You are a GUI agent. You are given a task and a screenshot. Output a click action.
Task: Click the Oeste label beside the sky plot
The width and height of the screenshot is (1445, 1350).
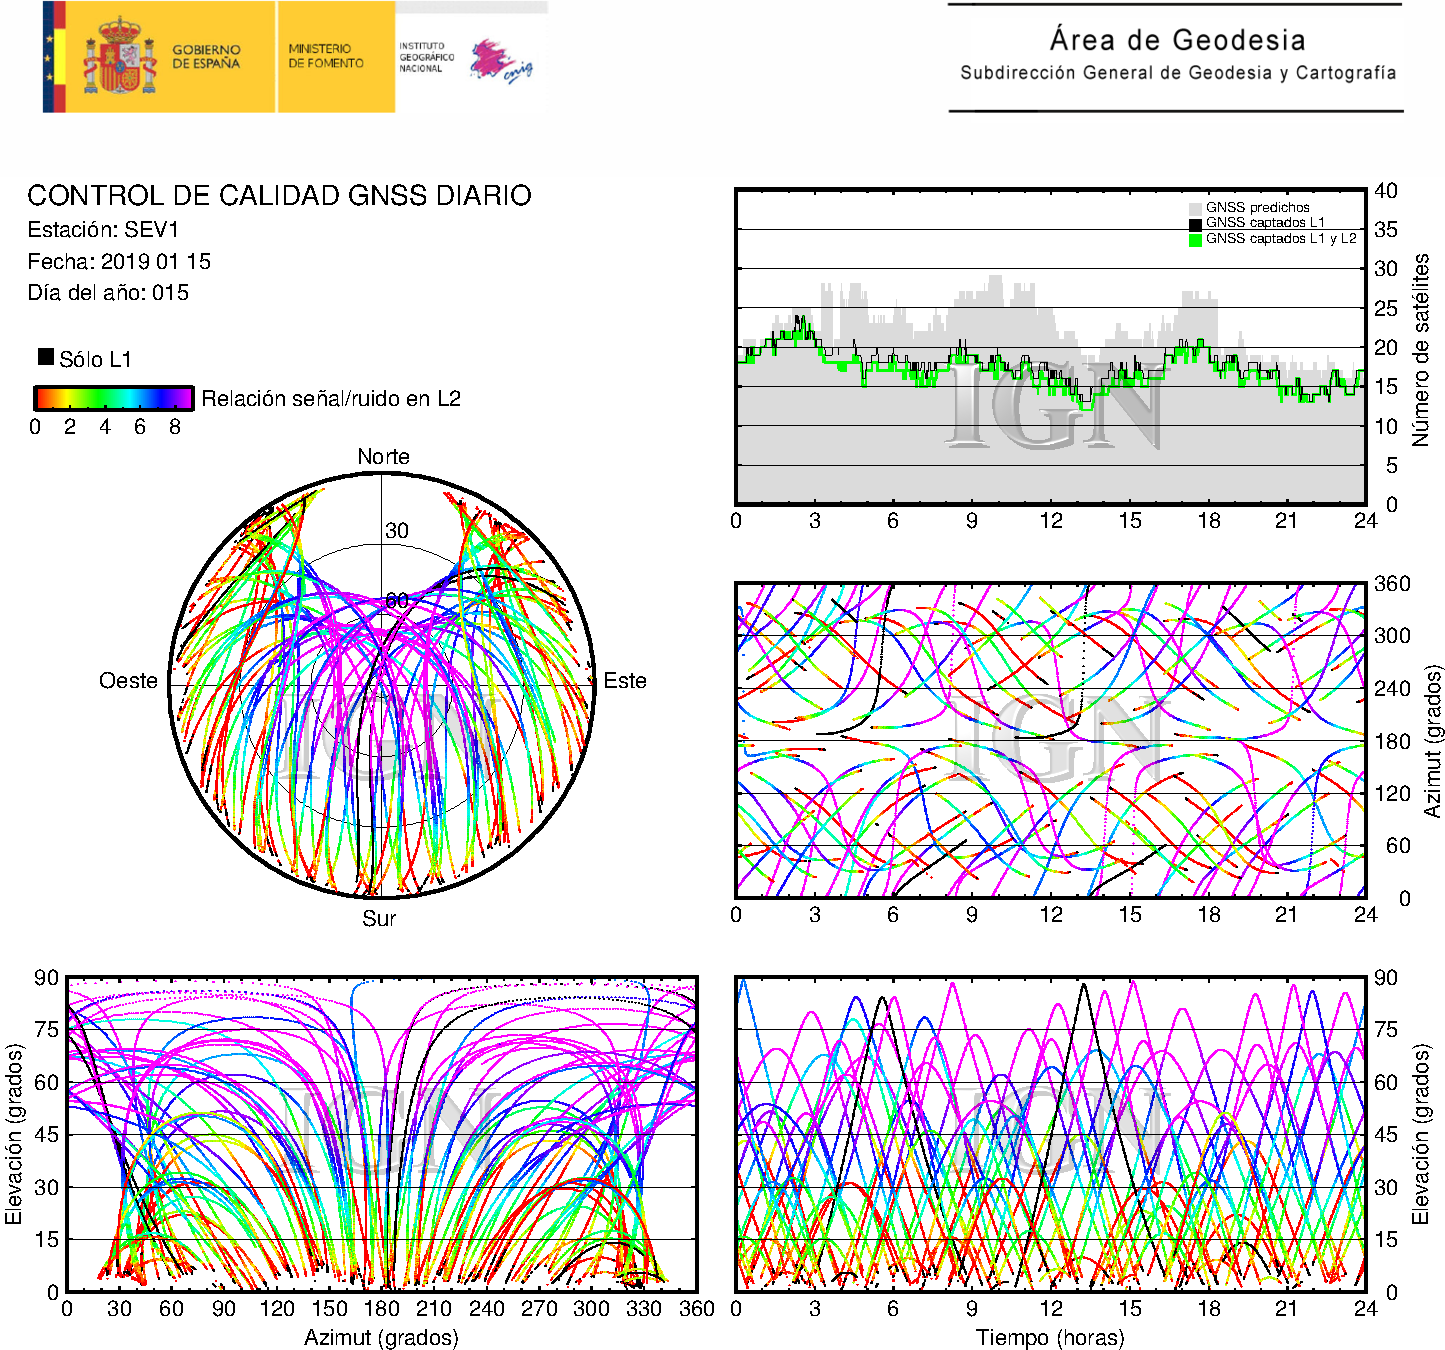(x=128, y=681)
